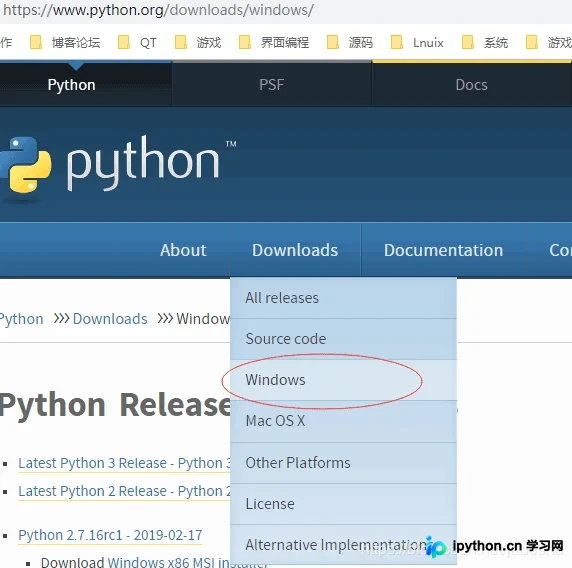Screen dimensions: 572x568
Task: Switch to the Python top tab
Action: (x=72, y=85)
